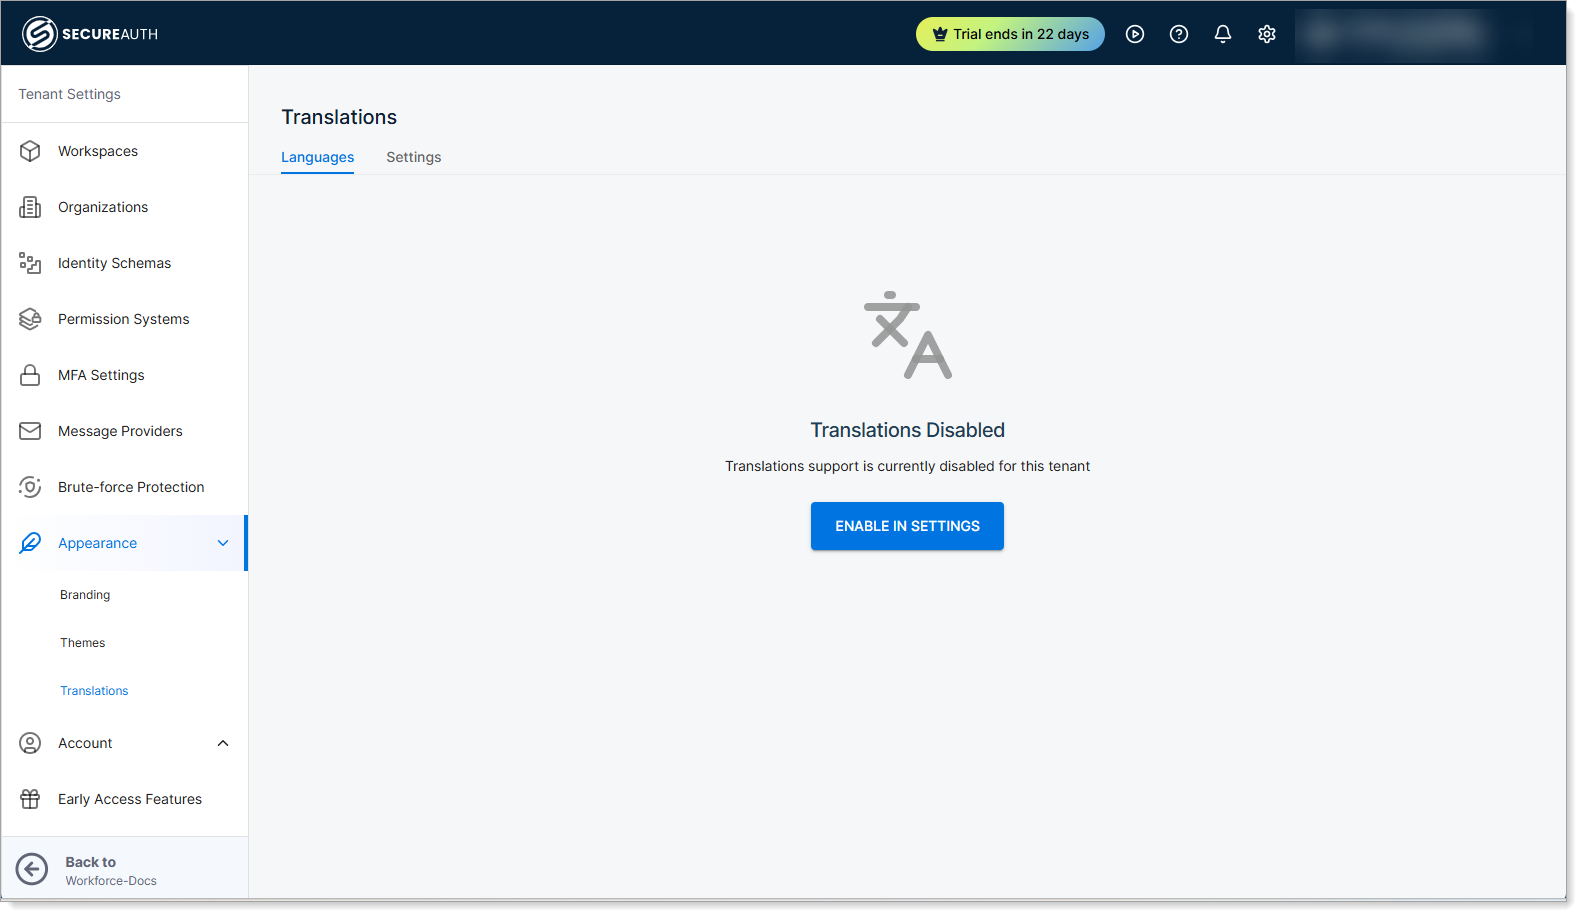Click the Organizations building icon
The image size is (1582, 917).
click(x=30, y=207)
